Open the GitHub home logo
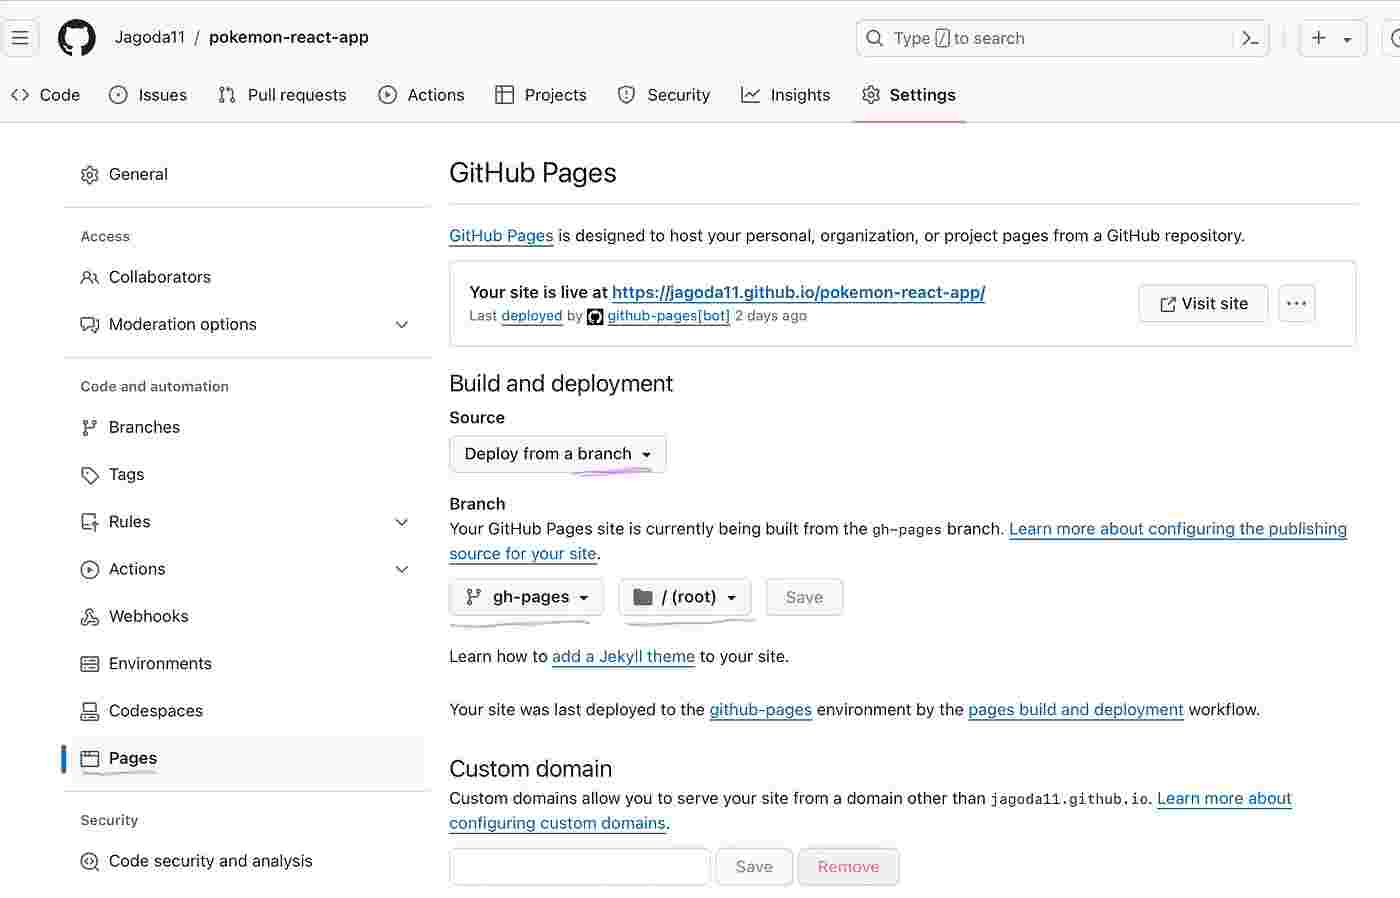Viewport: 1400px width, 898px height. [x=76, y=37]
